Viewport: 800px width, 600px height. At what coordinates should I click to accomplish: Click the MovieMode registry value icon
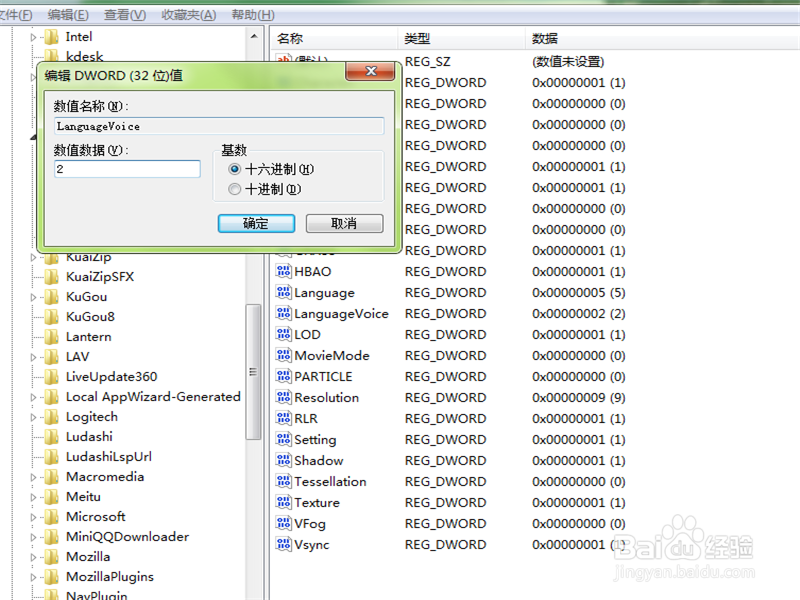(x=287, y=355)
